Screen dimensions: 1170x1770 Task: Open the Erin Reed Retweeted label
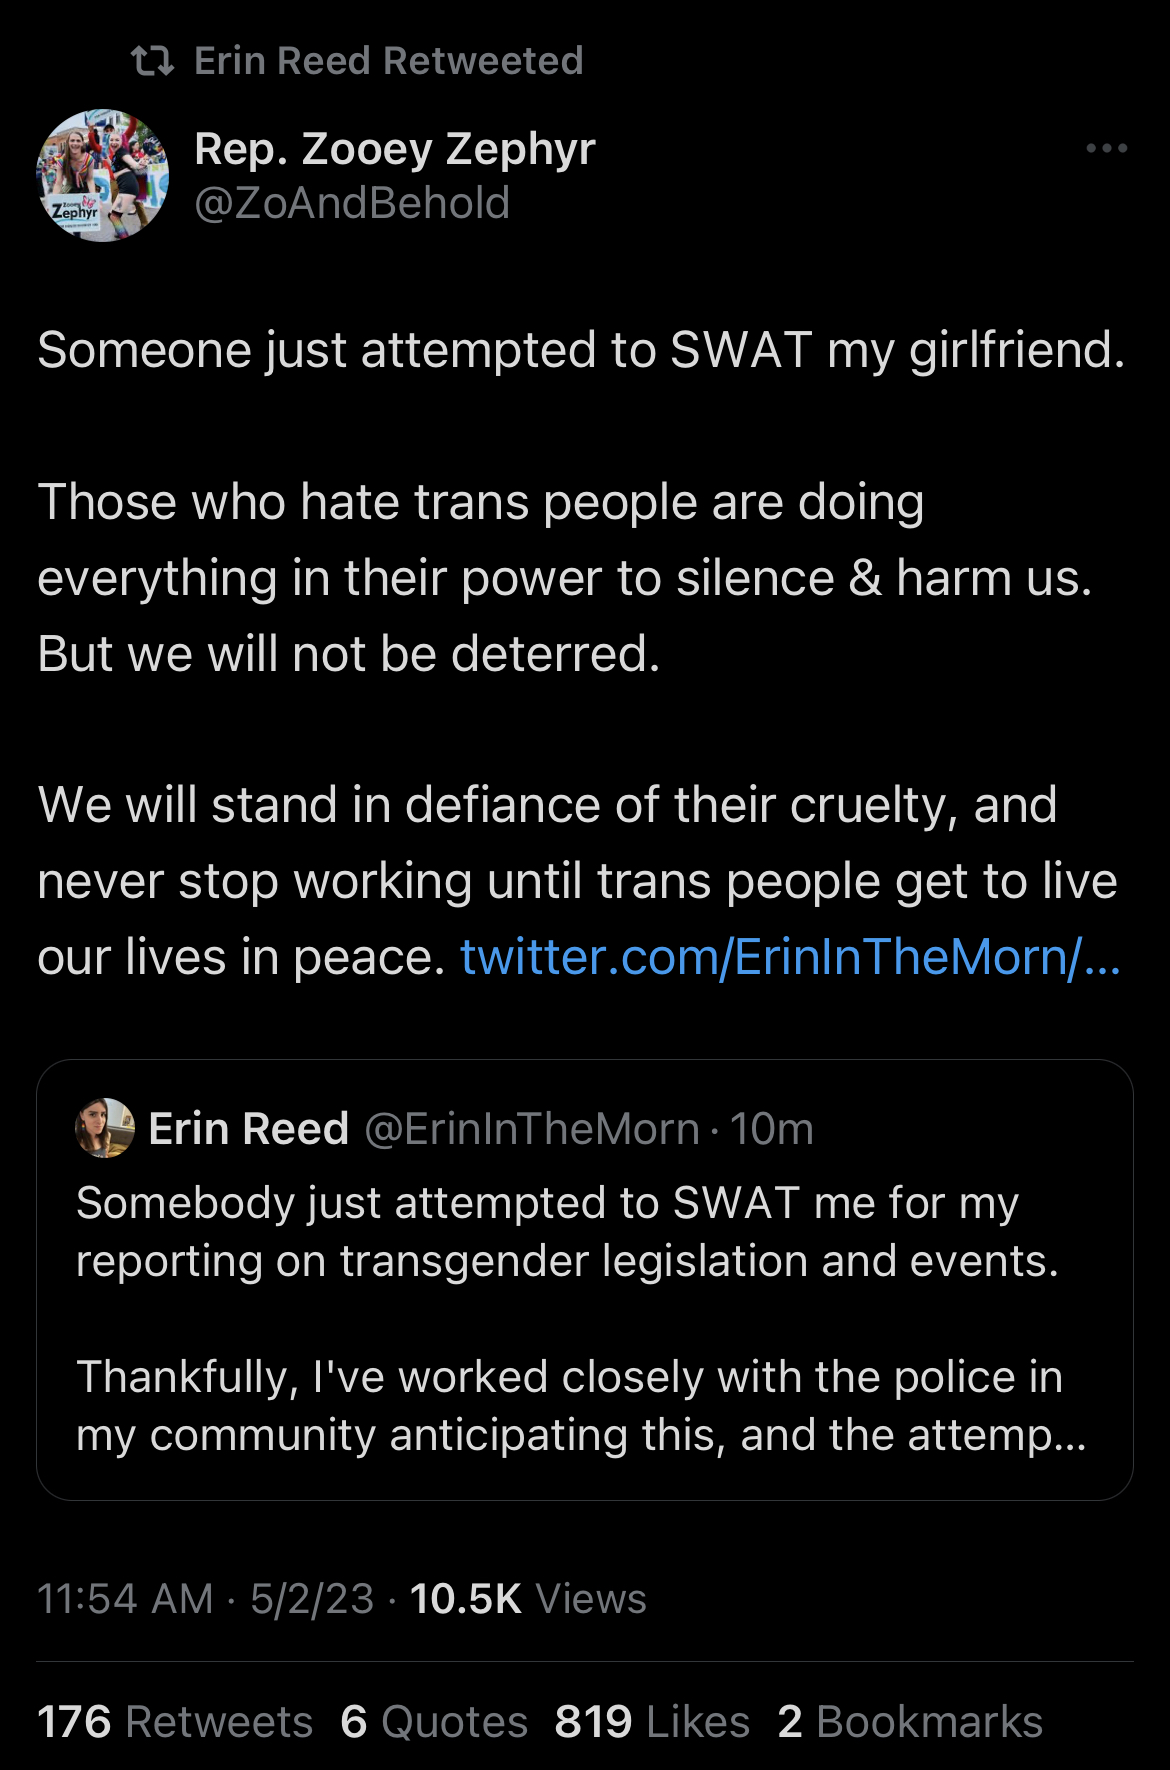click(388, 62)
